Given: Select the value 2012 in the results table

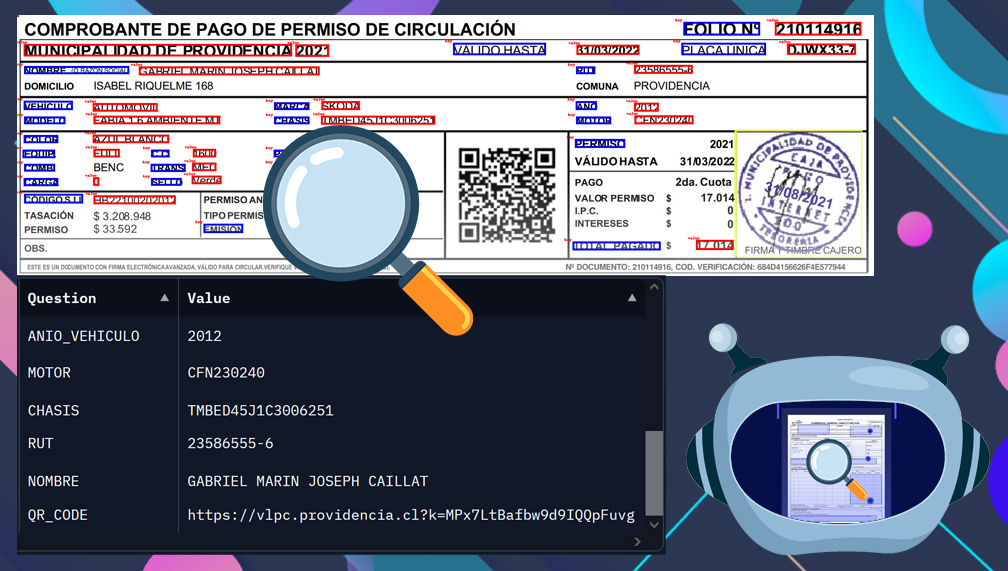Looking at the screenshot, I should pos(204,336).
